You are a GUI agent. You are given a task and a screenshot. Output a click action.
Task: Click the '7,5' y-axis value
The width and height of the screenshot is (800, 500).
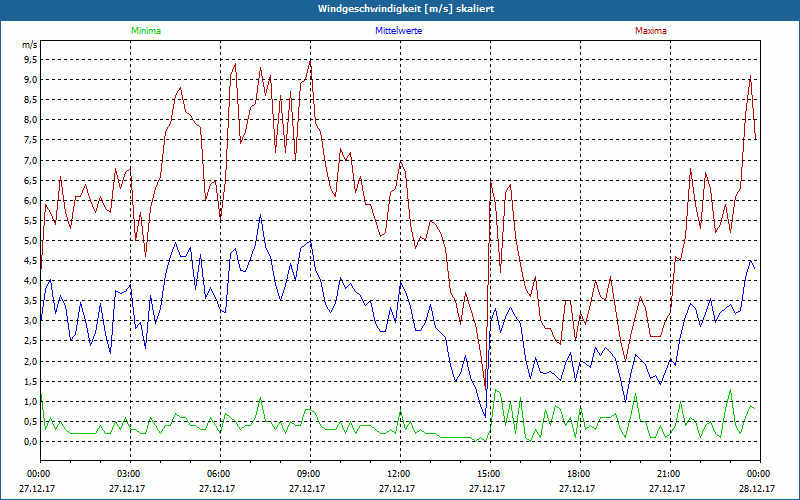pos(31,140)
